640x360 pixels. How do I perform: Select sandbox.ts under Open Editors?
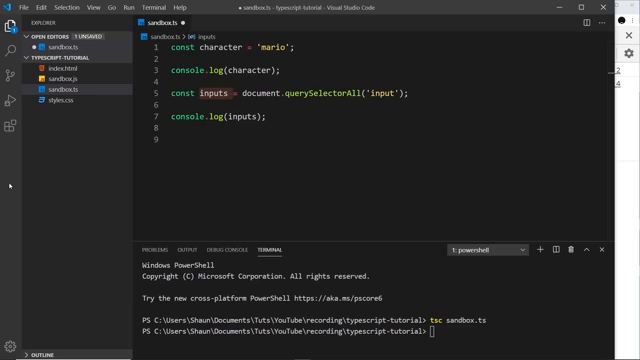tap(63, 47)
